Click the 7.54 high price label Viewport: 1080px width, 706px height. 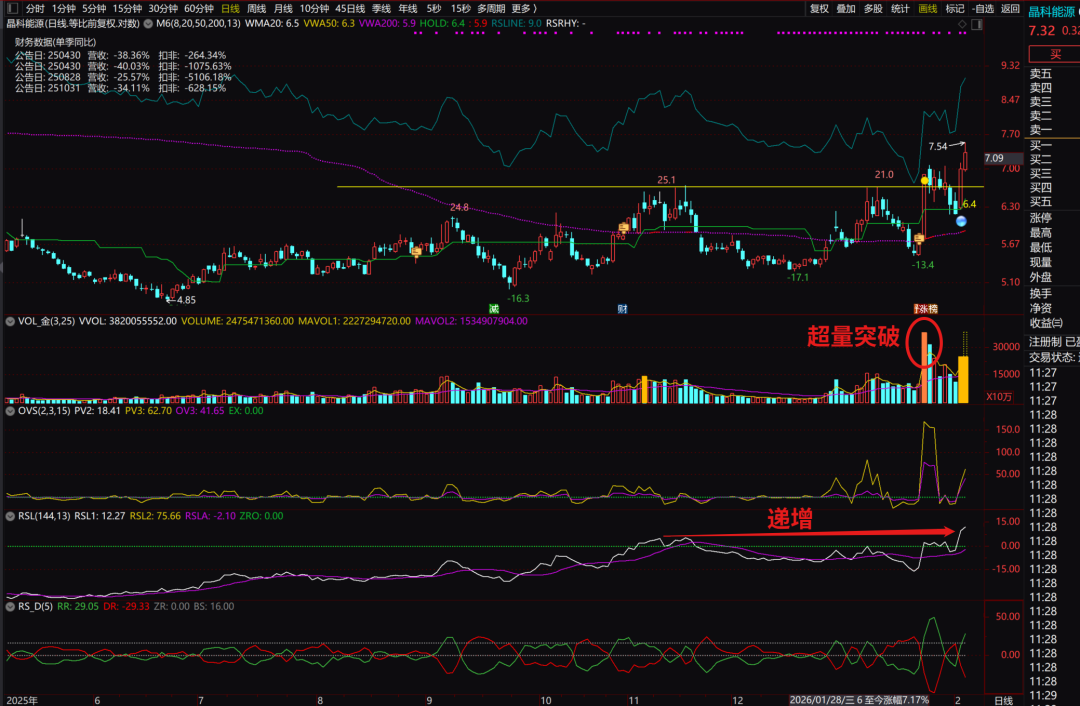pyautogui.click(x=937, y=146)
